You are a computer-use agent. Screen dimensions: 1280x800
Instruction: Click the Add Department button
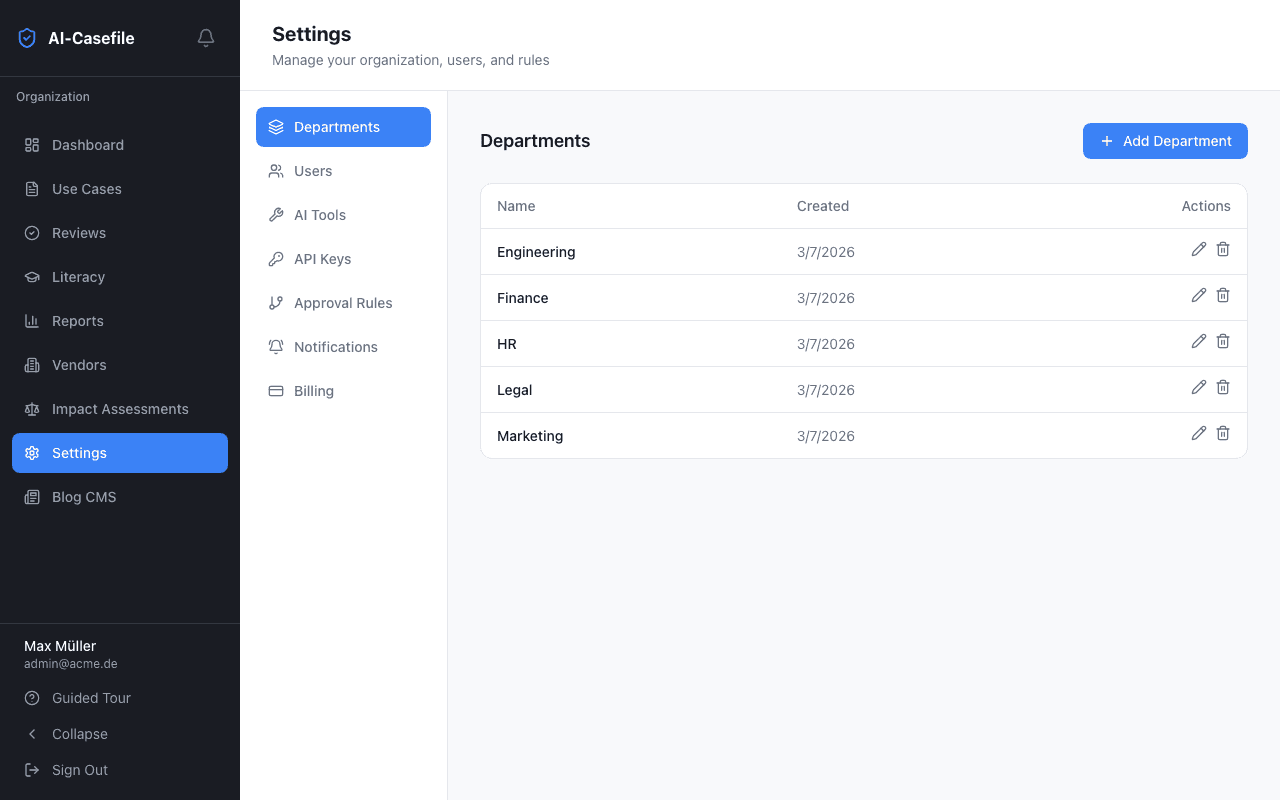coord(1165,141)
